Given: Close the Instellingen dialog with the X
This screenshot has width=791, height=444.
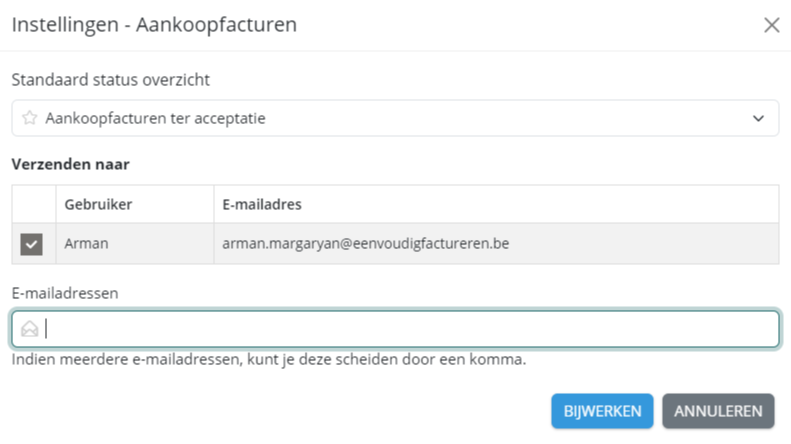Looking at the screenshot, I should click(771, 25).
